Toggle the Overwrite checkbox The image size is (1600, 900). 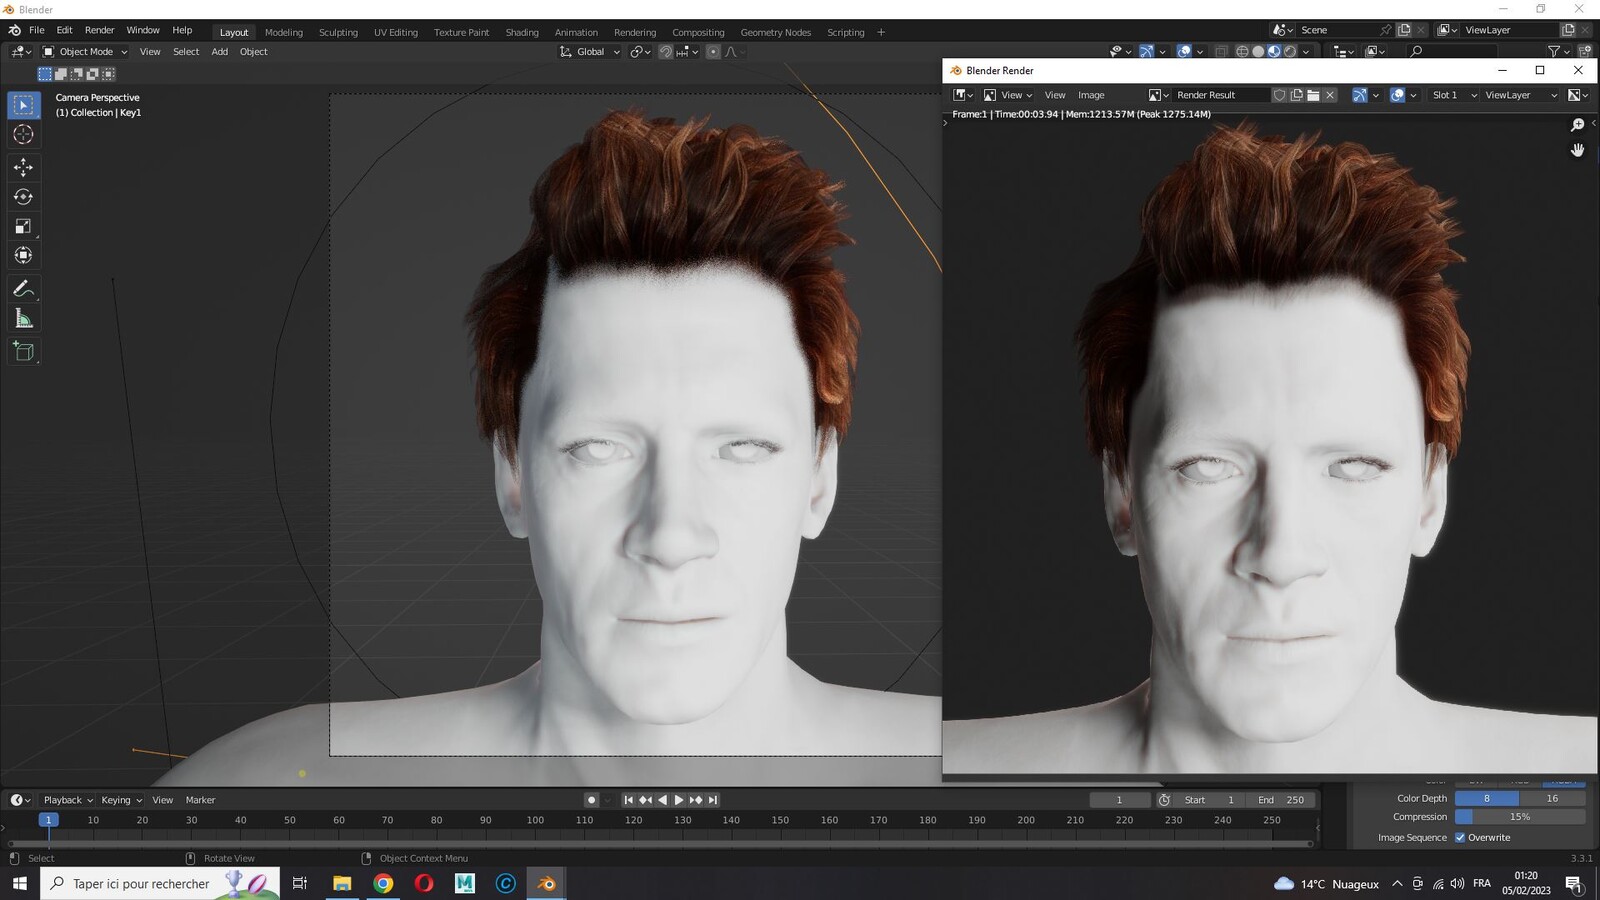coord(1460,838)
